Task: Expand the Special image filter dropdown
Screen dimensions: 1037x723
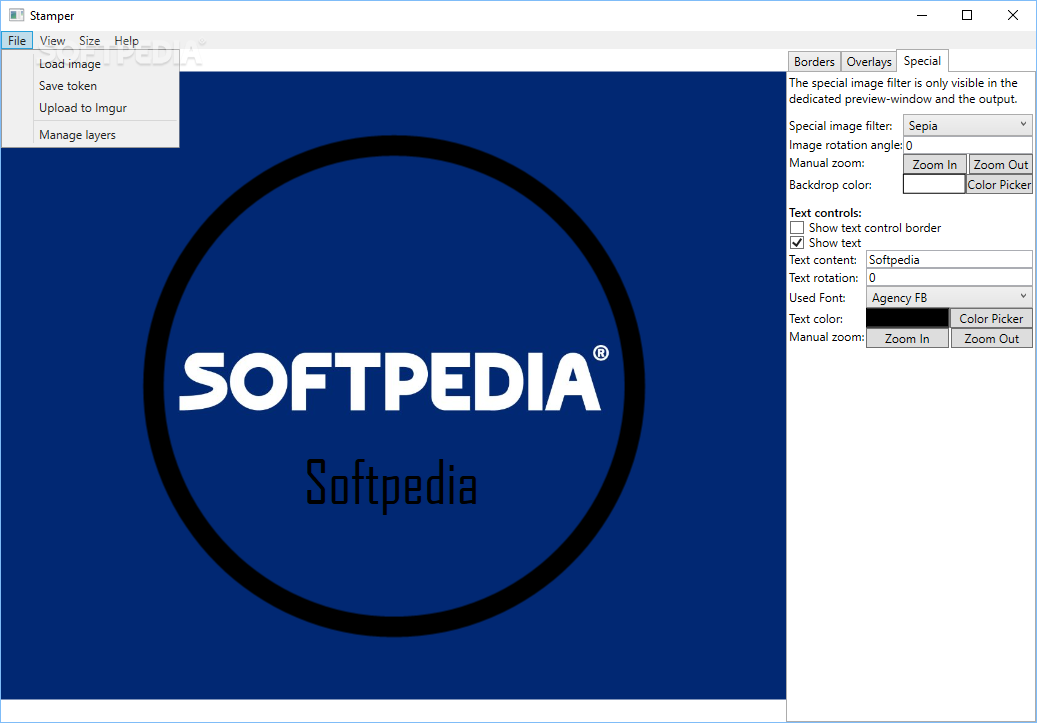Action: [x=967, y=125]
